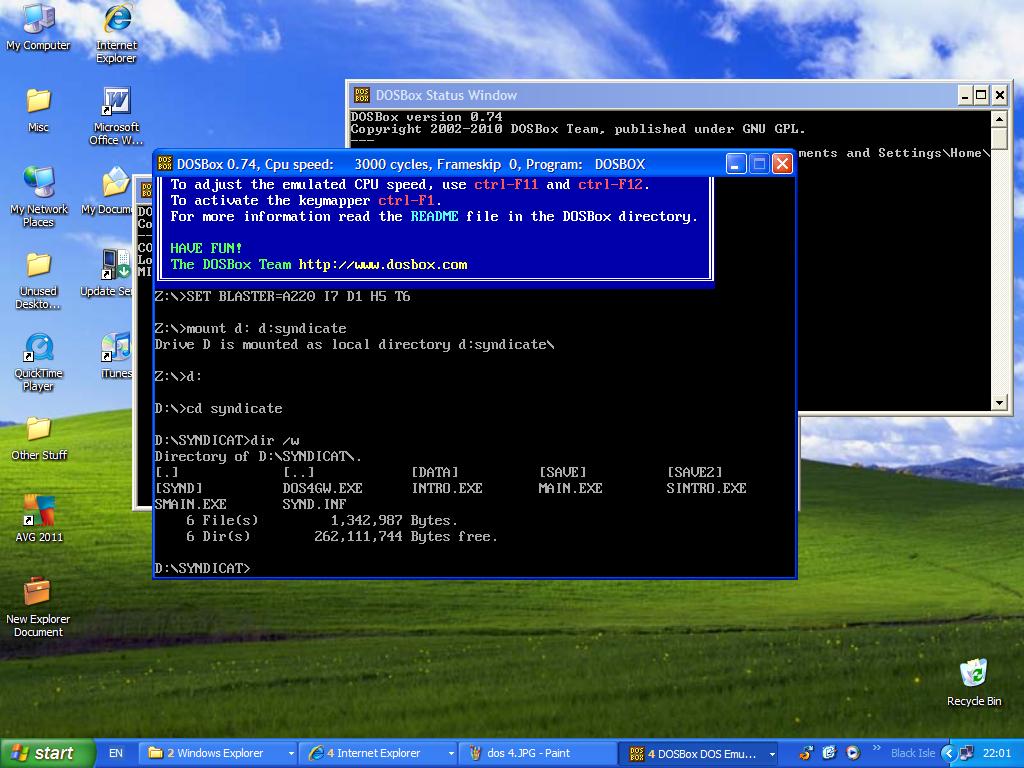Open Unused Desktop folder icon

(38, 280)
